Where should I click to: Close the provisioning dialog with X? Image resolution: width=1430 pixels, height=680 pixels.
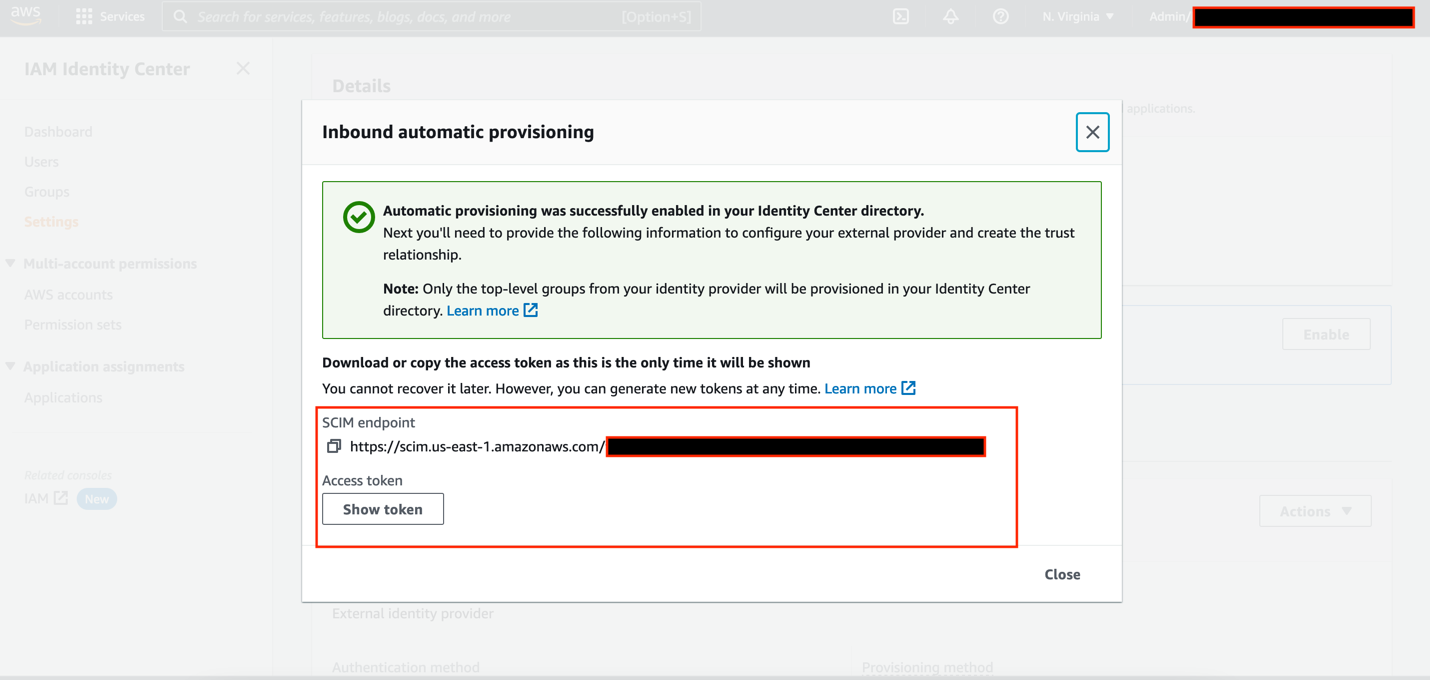tap(1092, 132)
